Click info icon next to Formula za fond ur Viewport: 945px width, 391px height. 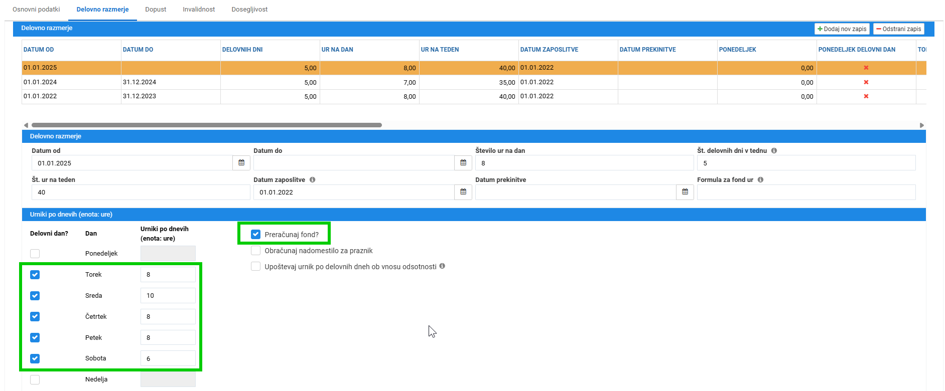[x=762, y=180]
